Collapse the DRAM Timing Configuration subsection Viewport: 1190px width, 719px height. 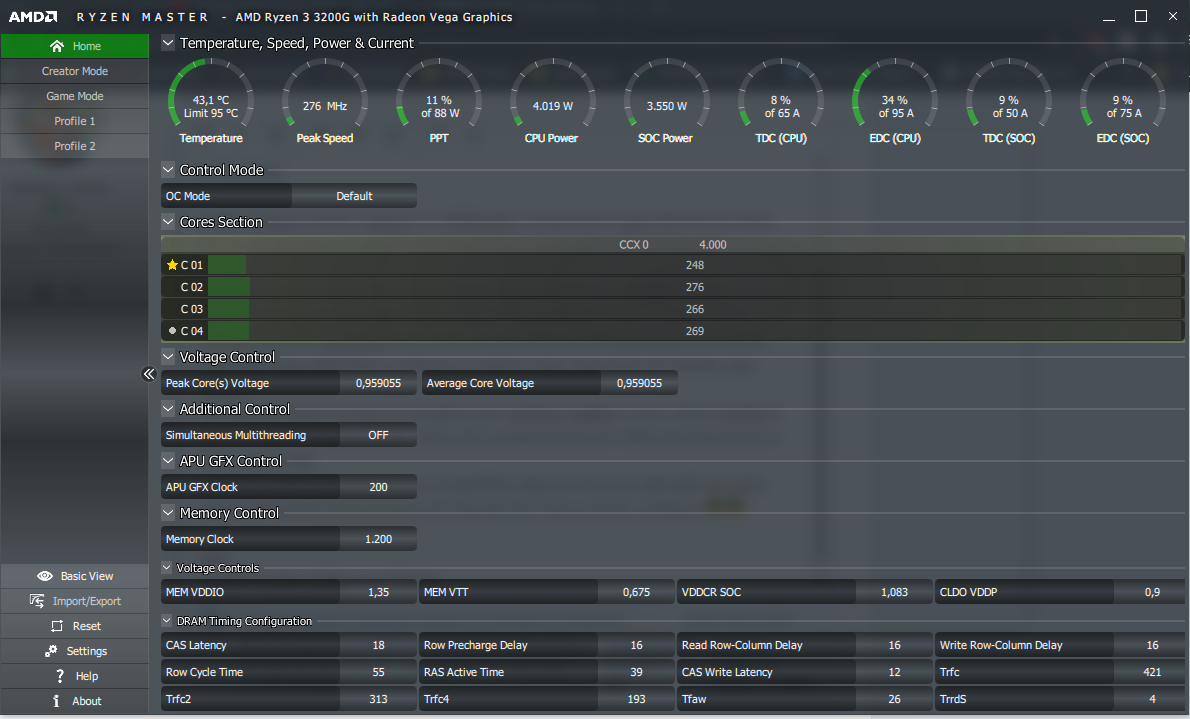[x=167, y=621]
